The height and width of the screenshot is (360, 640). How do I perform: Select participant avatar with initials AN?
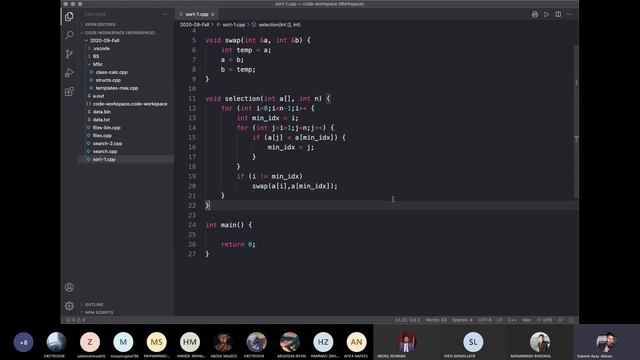[356, 342]
